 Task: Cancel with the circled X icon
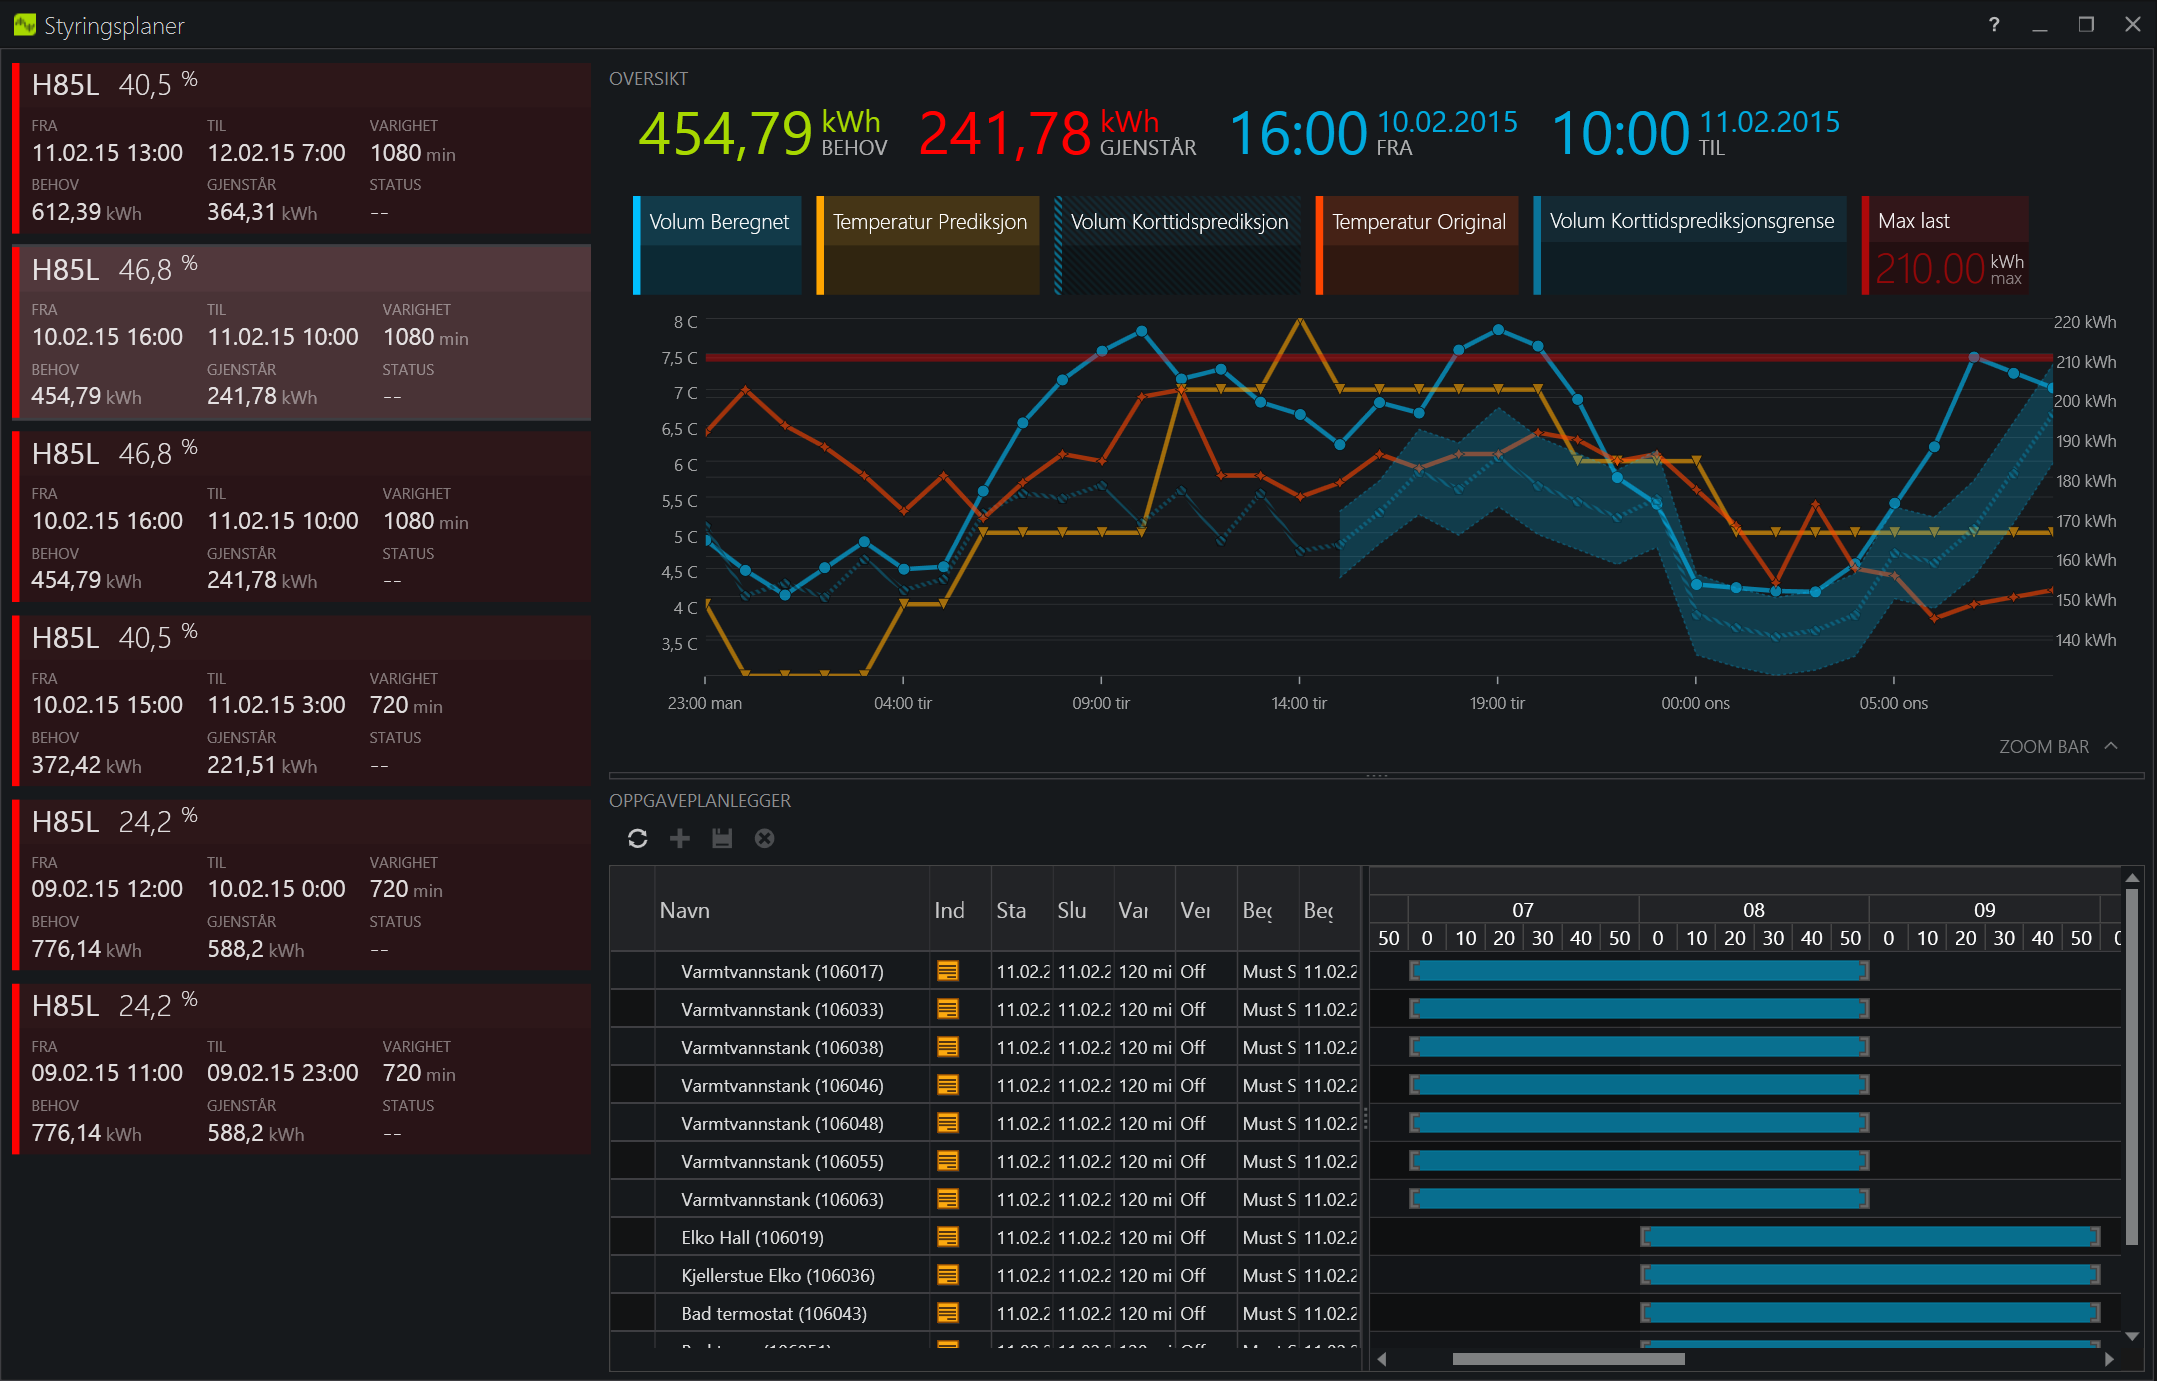[x=764, y=838]
